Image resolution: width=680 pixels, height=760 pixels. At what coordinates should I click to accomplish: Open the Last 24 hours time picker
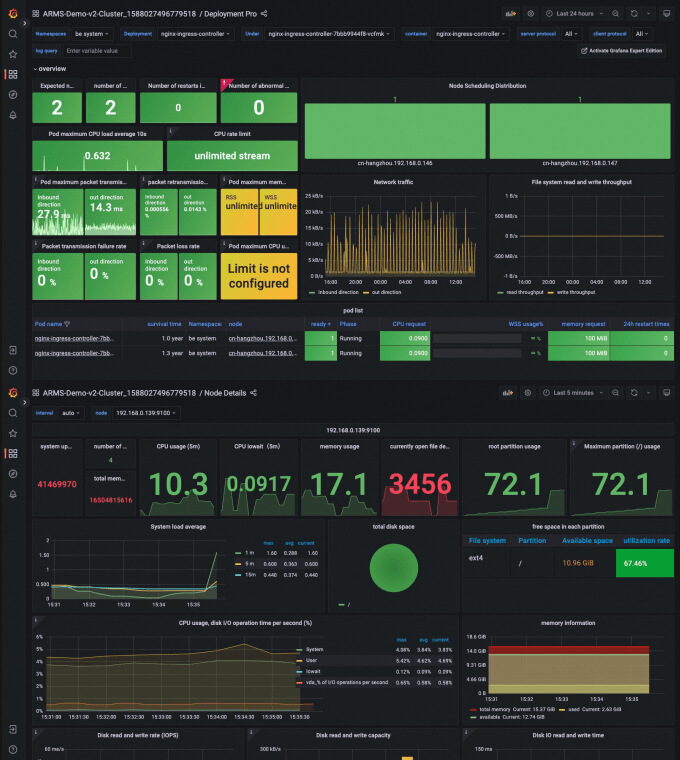[575, 14]
